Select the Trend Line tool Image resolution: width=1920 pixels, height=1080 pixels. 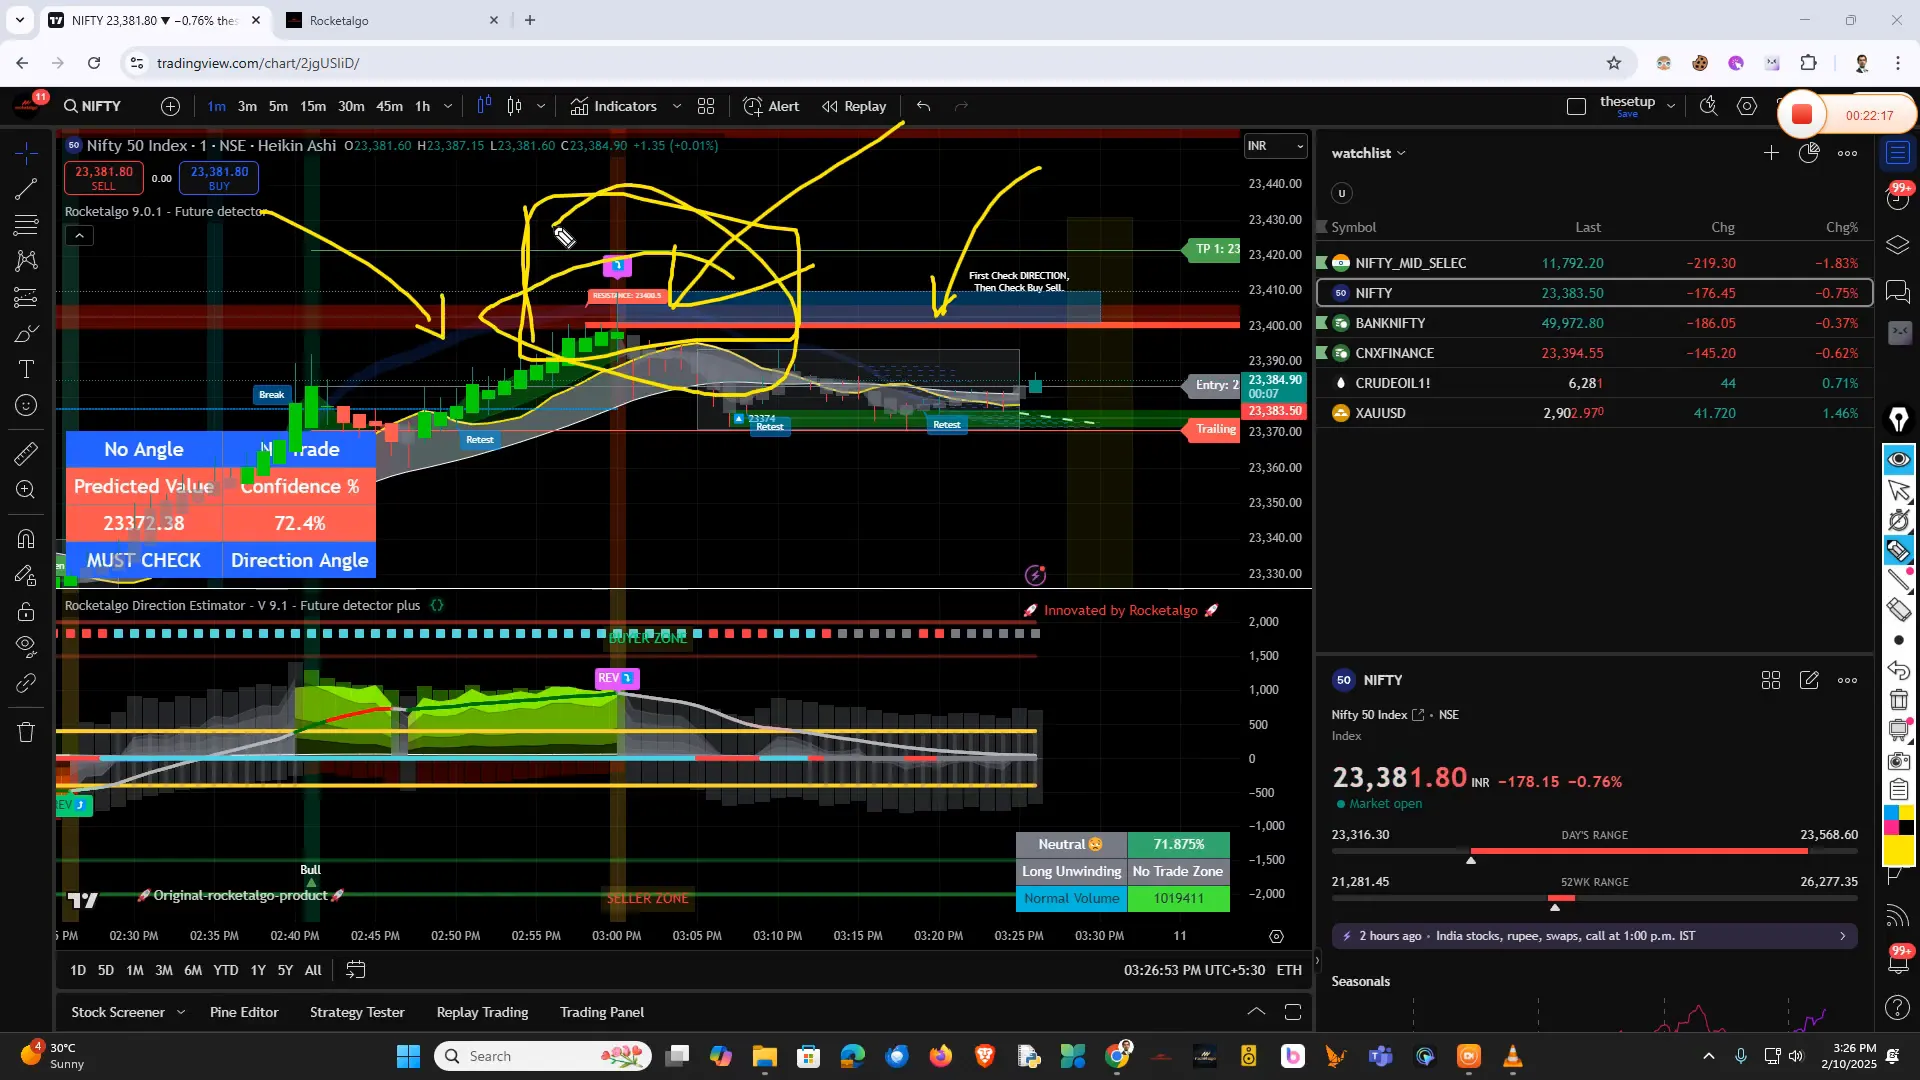pyautogui.click(x=26, y=189)
